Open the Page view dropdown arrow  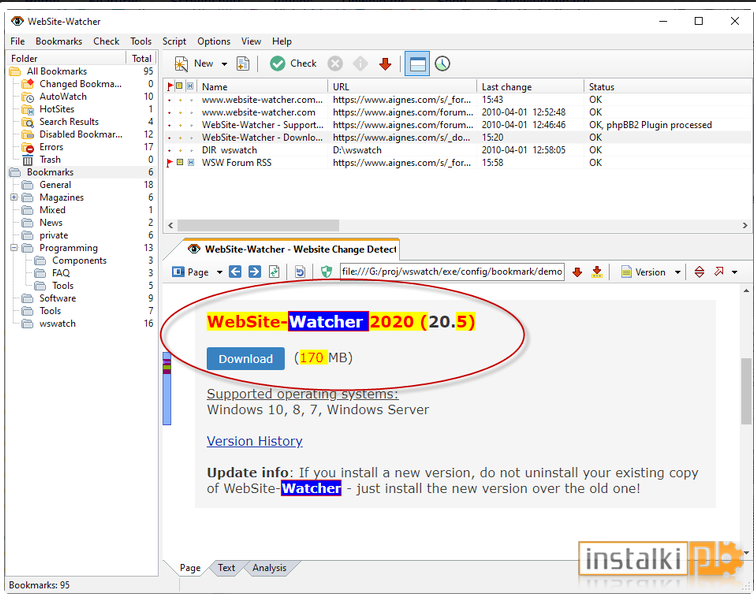point(219,272)
